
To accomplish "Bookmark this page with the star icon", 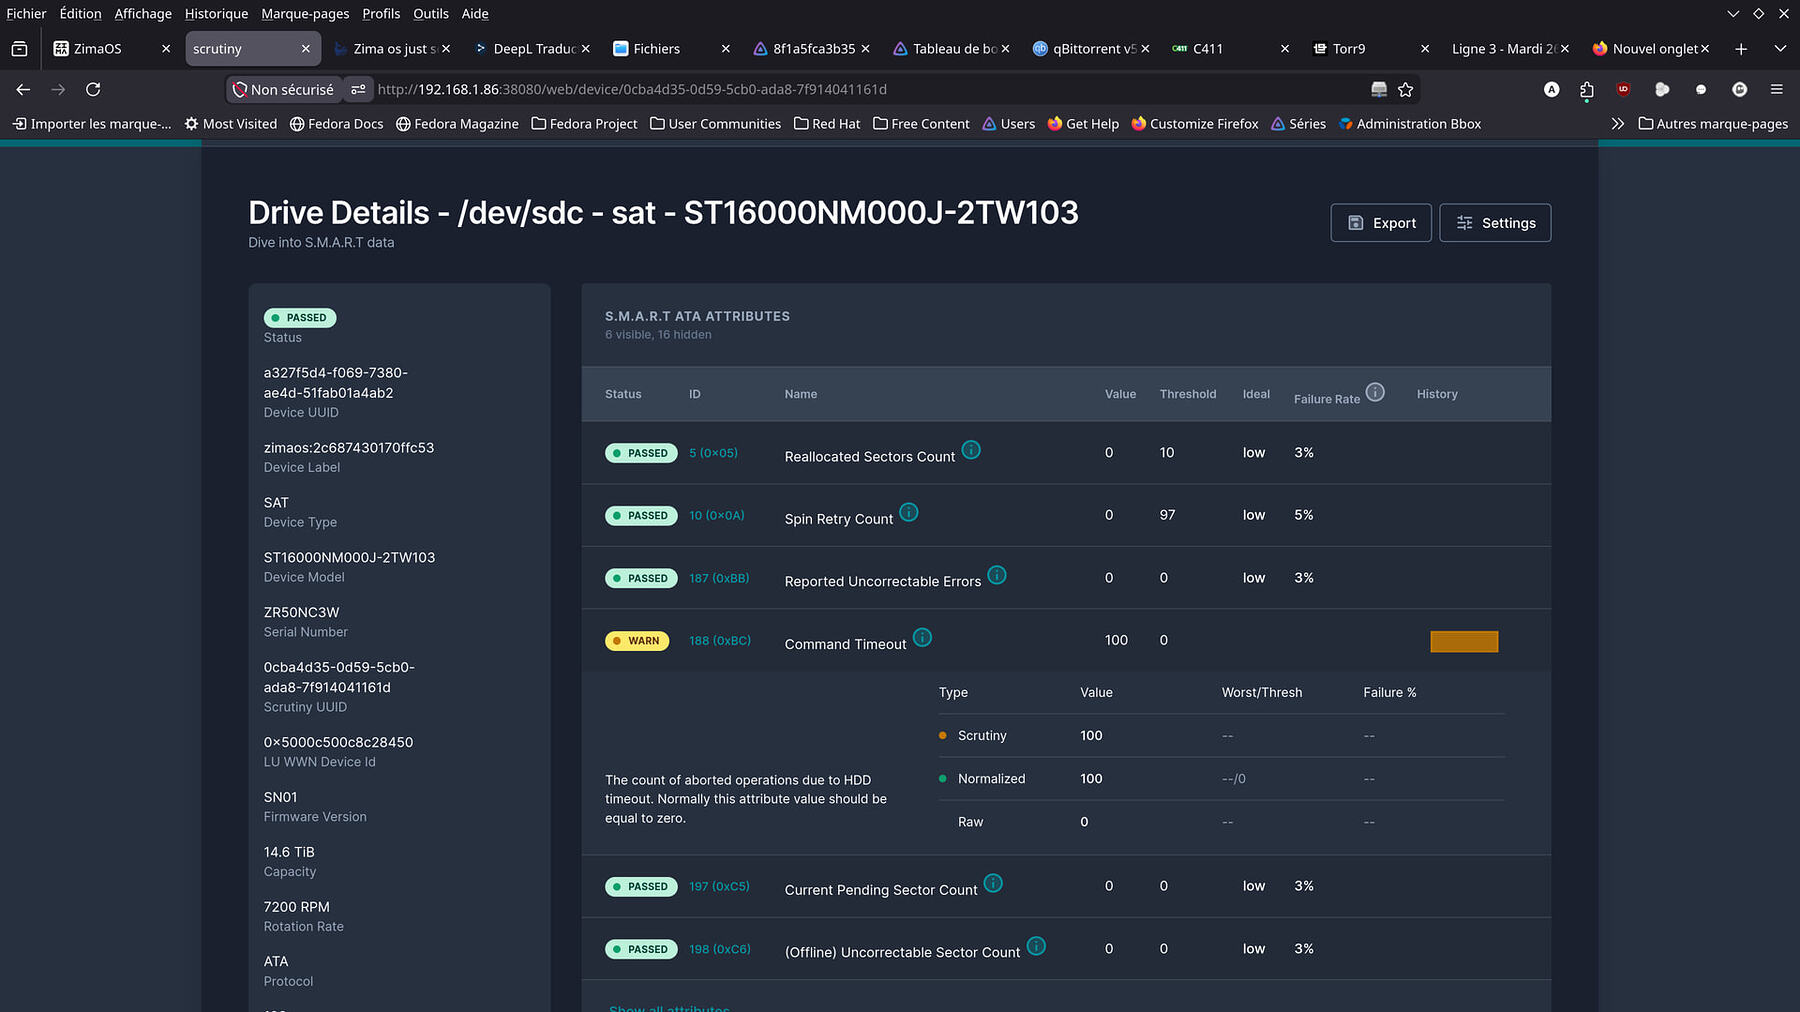I will pos(1406,89).
